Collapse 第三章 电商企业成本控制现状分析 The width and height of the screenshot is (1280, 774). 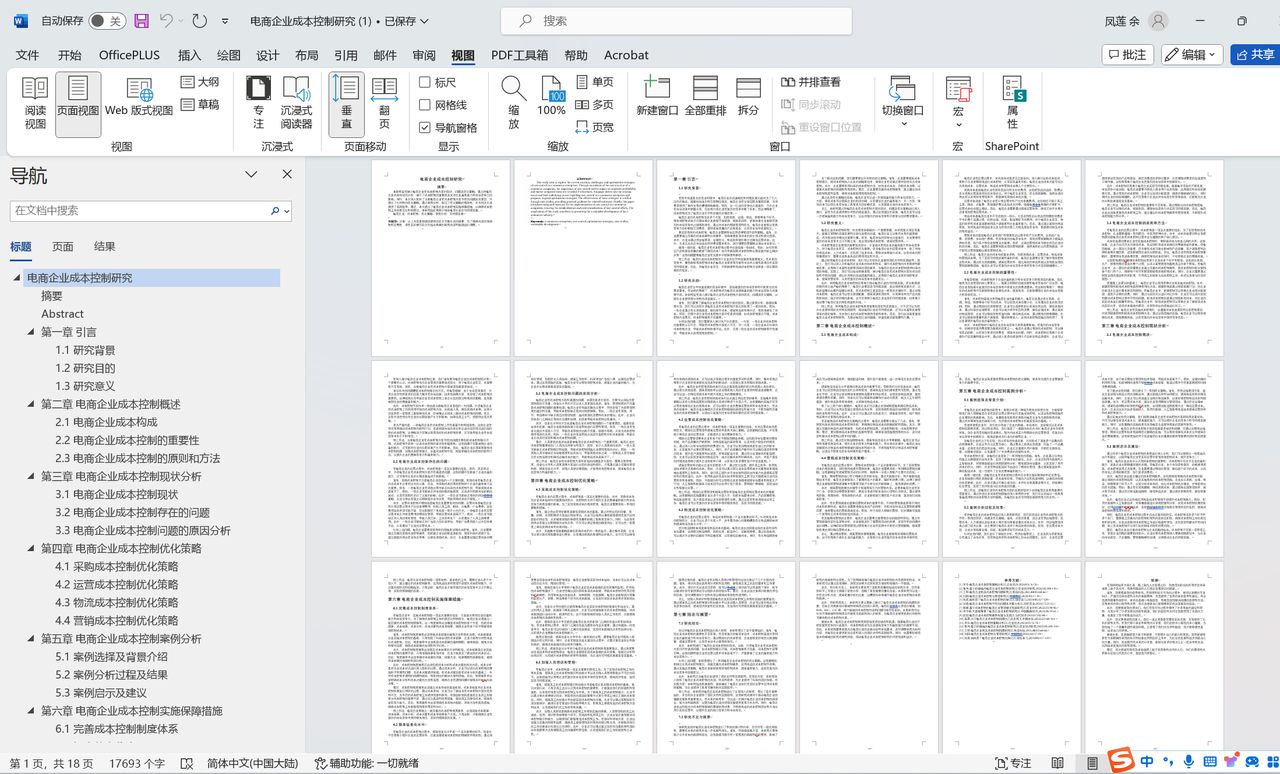31,476
